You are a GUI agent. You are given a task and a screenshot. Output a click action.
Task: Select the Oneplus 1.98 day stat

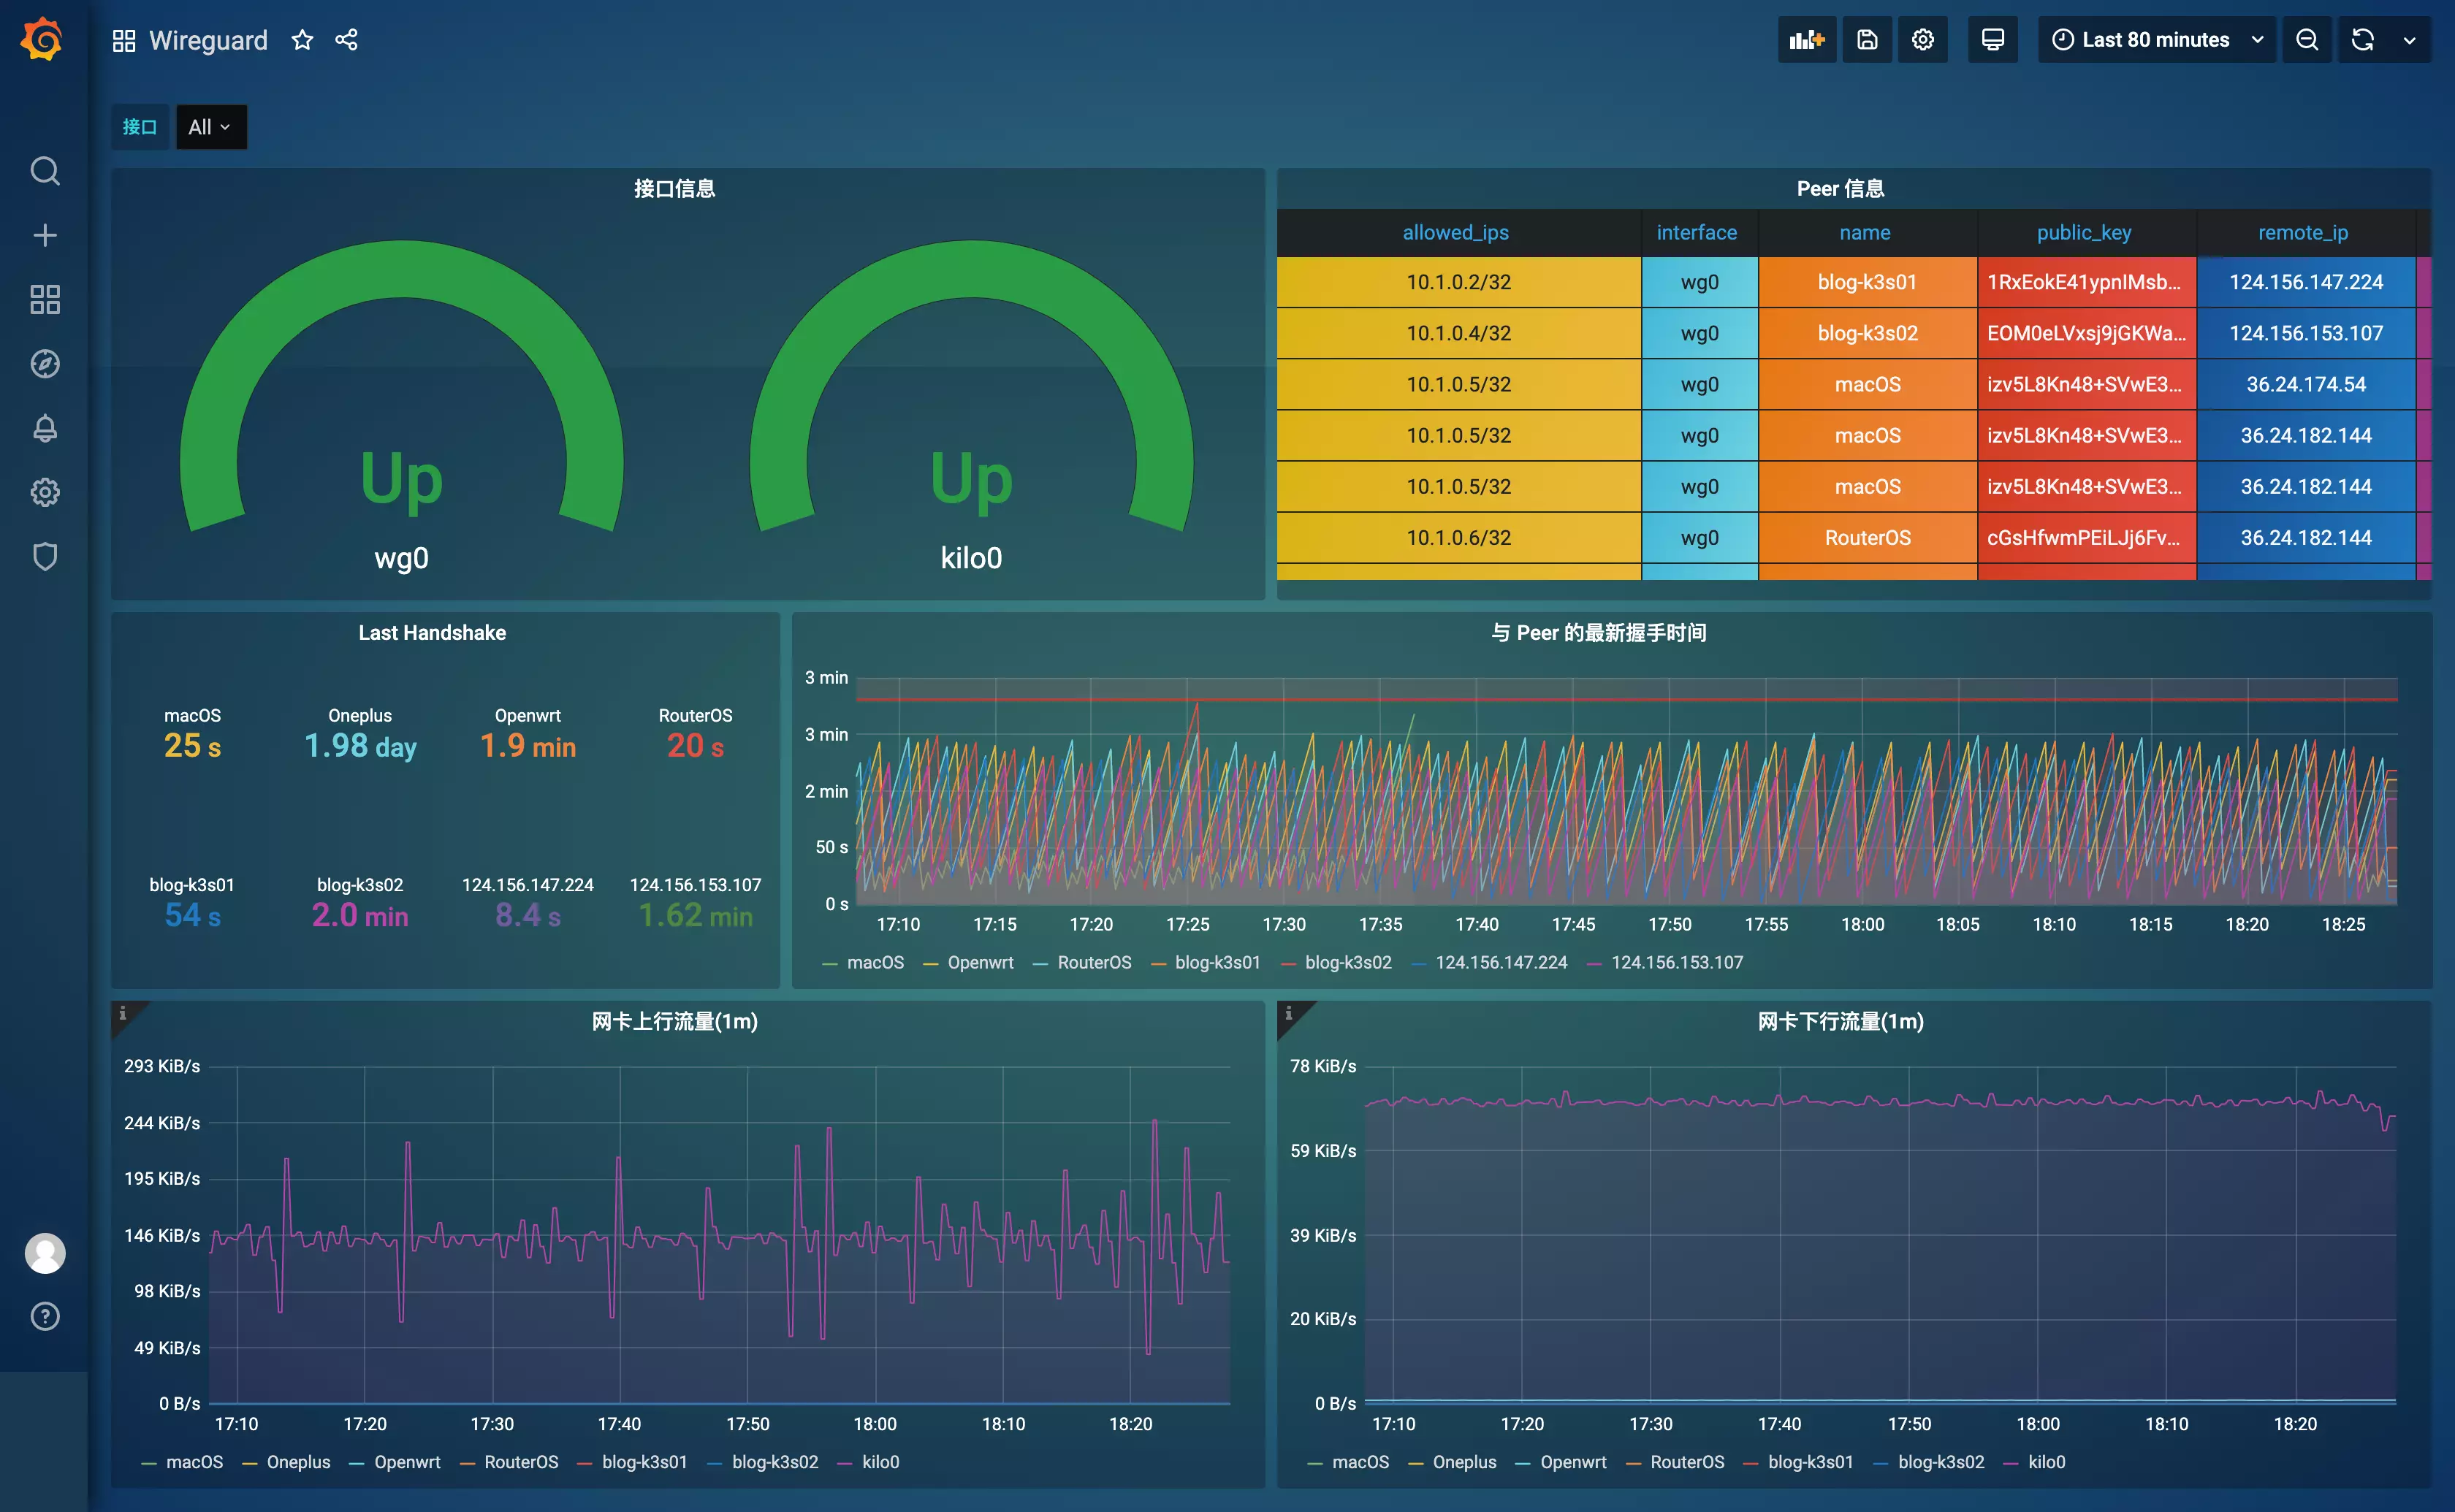point(360,735)
